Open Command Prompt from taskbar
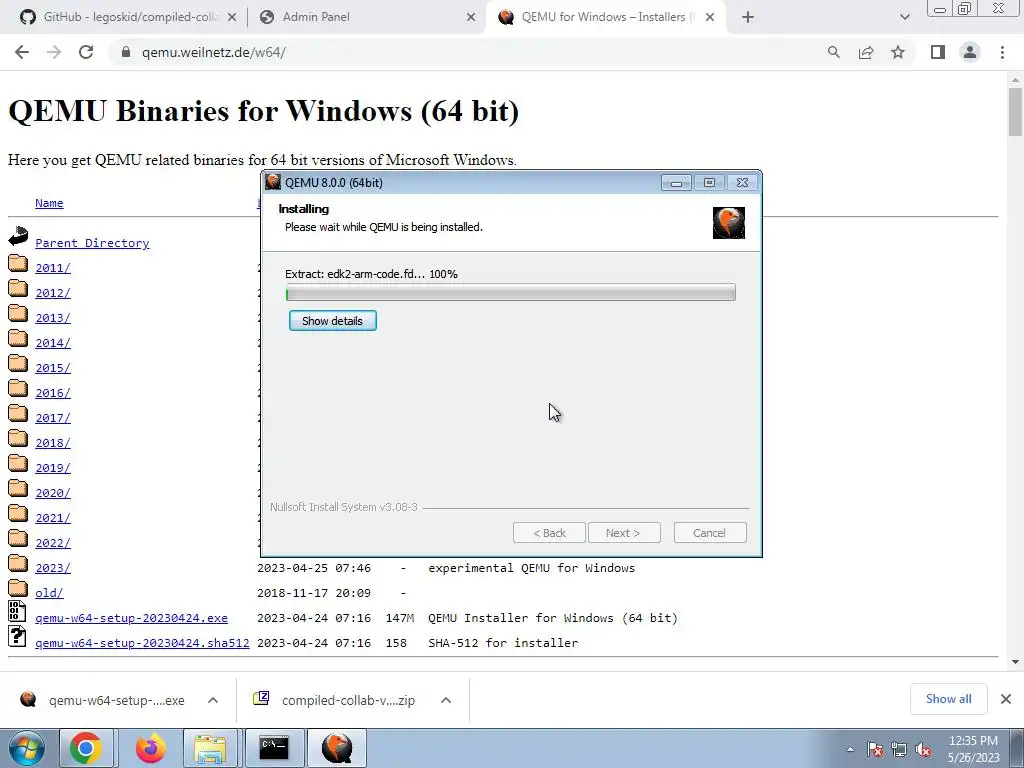This screenshot has width=1024, height=768. click(x=274, y=748)
